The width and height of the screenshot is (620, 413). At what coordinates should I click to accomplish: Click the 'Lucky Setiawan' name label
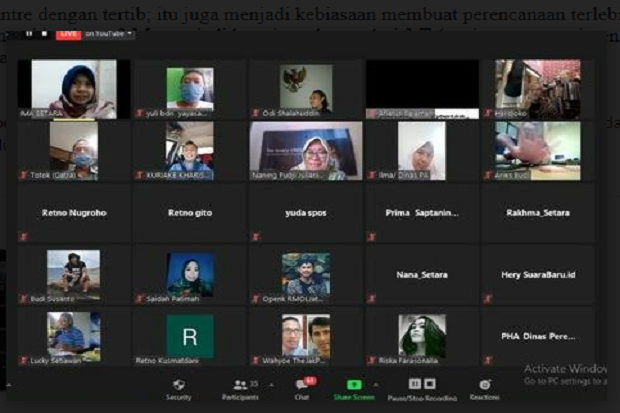pyautogui.click(x=56, y=361)
